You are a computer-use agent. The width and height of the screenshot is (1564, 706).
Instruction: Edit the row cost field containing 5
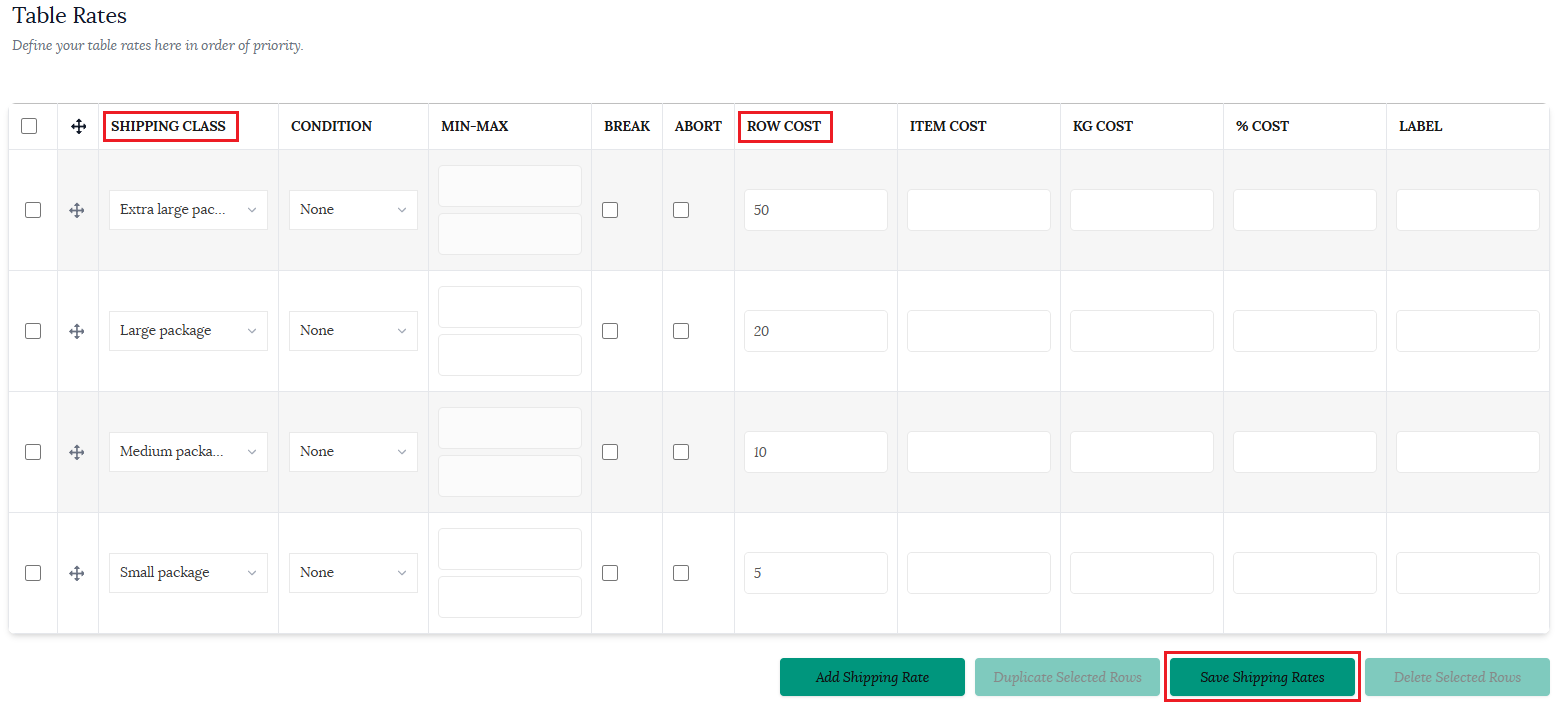[816, 573]
